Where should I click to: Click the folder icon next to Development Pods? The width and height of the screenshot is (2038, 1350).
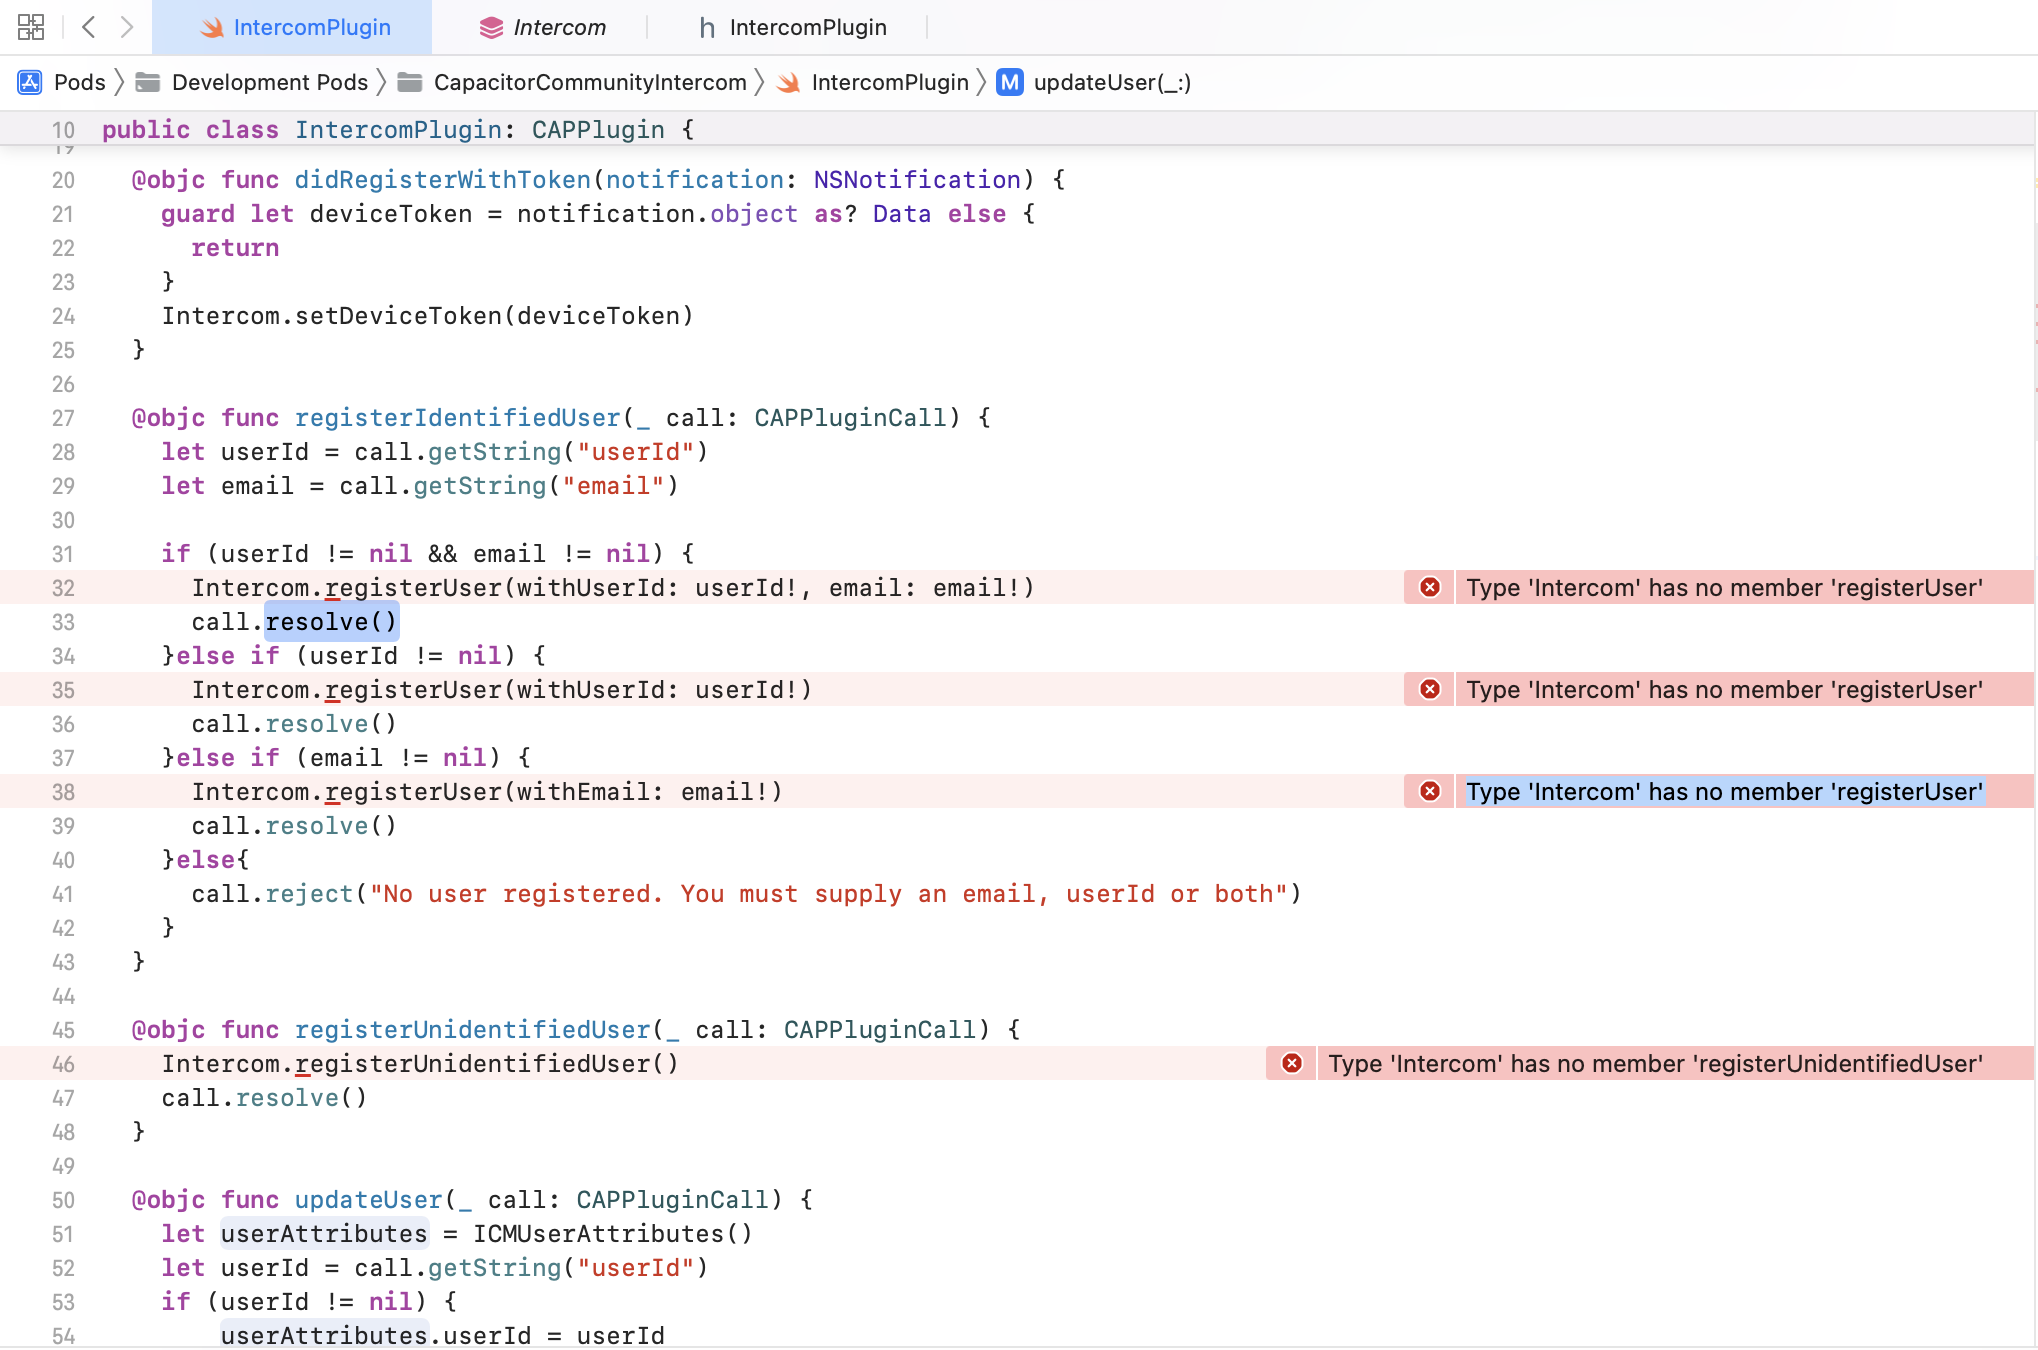click(148, 82)
